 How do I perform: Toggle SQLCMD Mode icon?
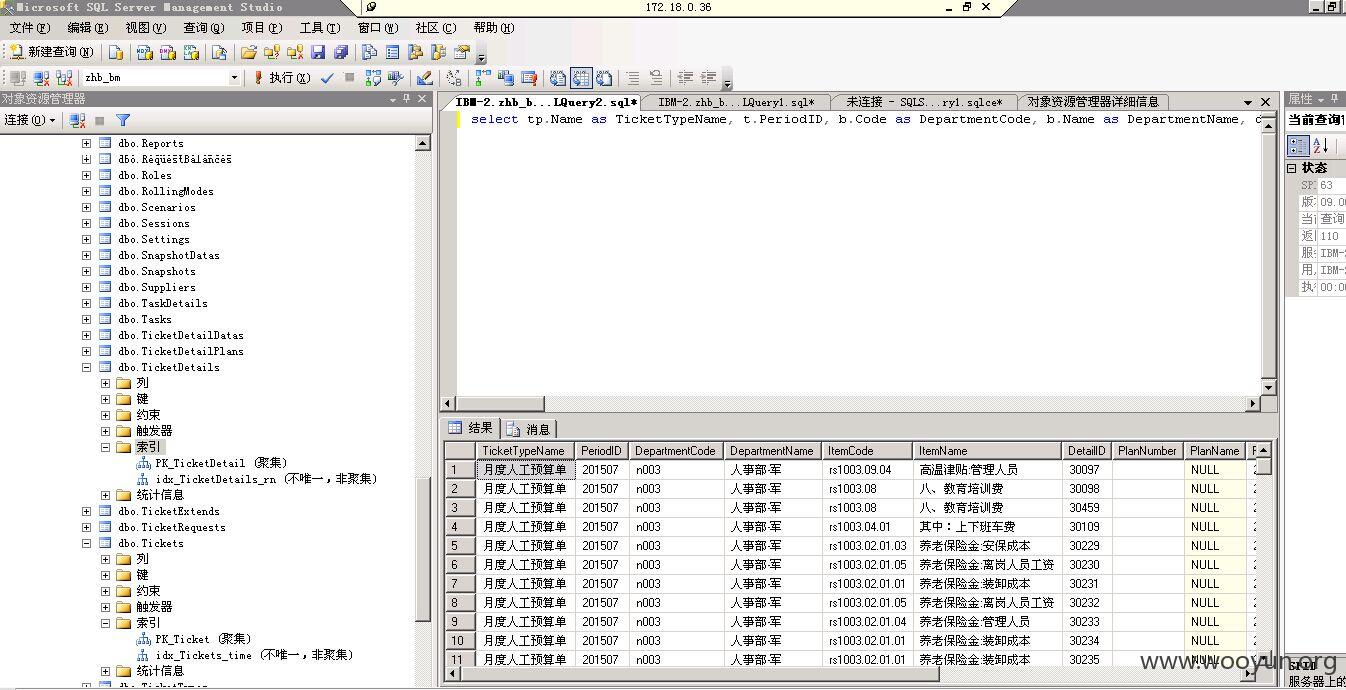[x=529, y=77]
